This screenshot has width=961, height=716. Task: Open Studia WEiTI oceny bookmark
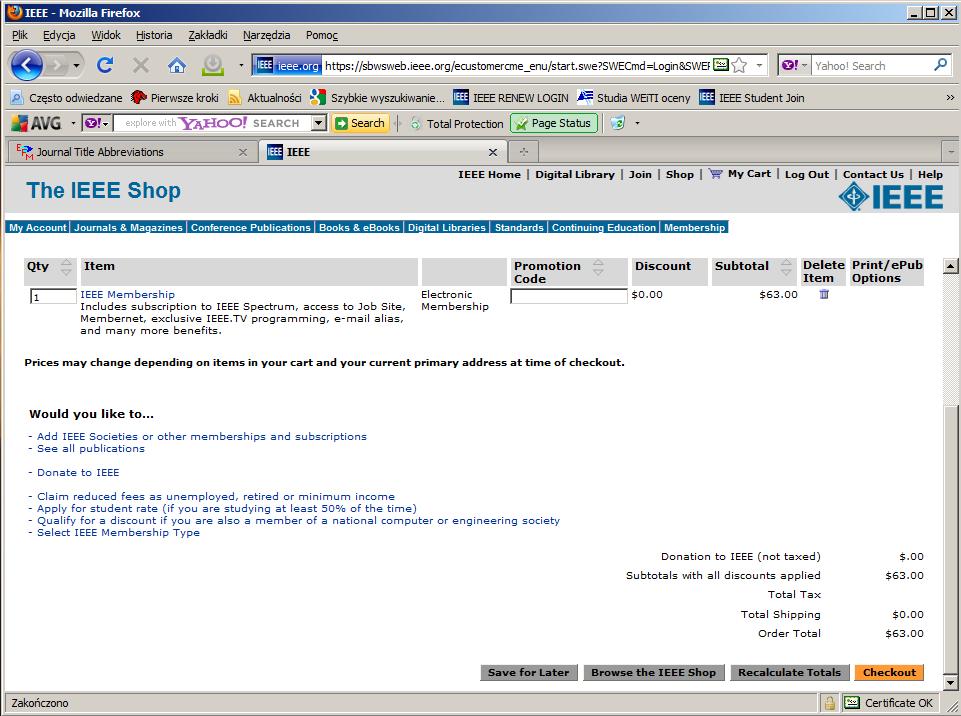[634, 98]
